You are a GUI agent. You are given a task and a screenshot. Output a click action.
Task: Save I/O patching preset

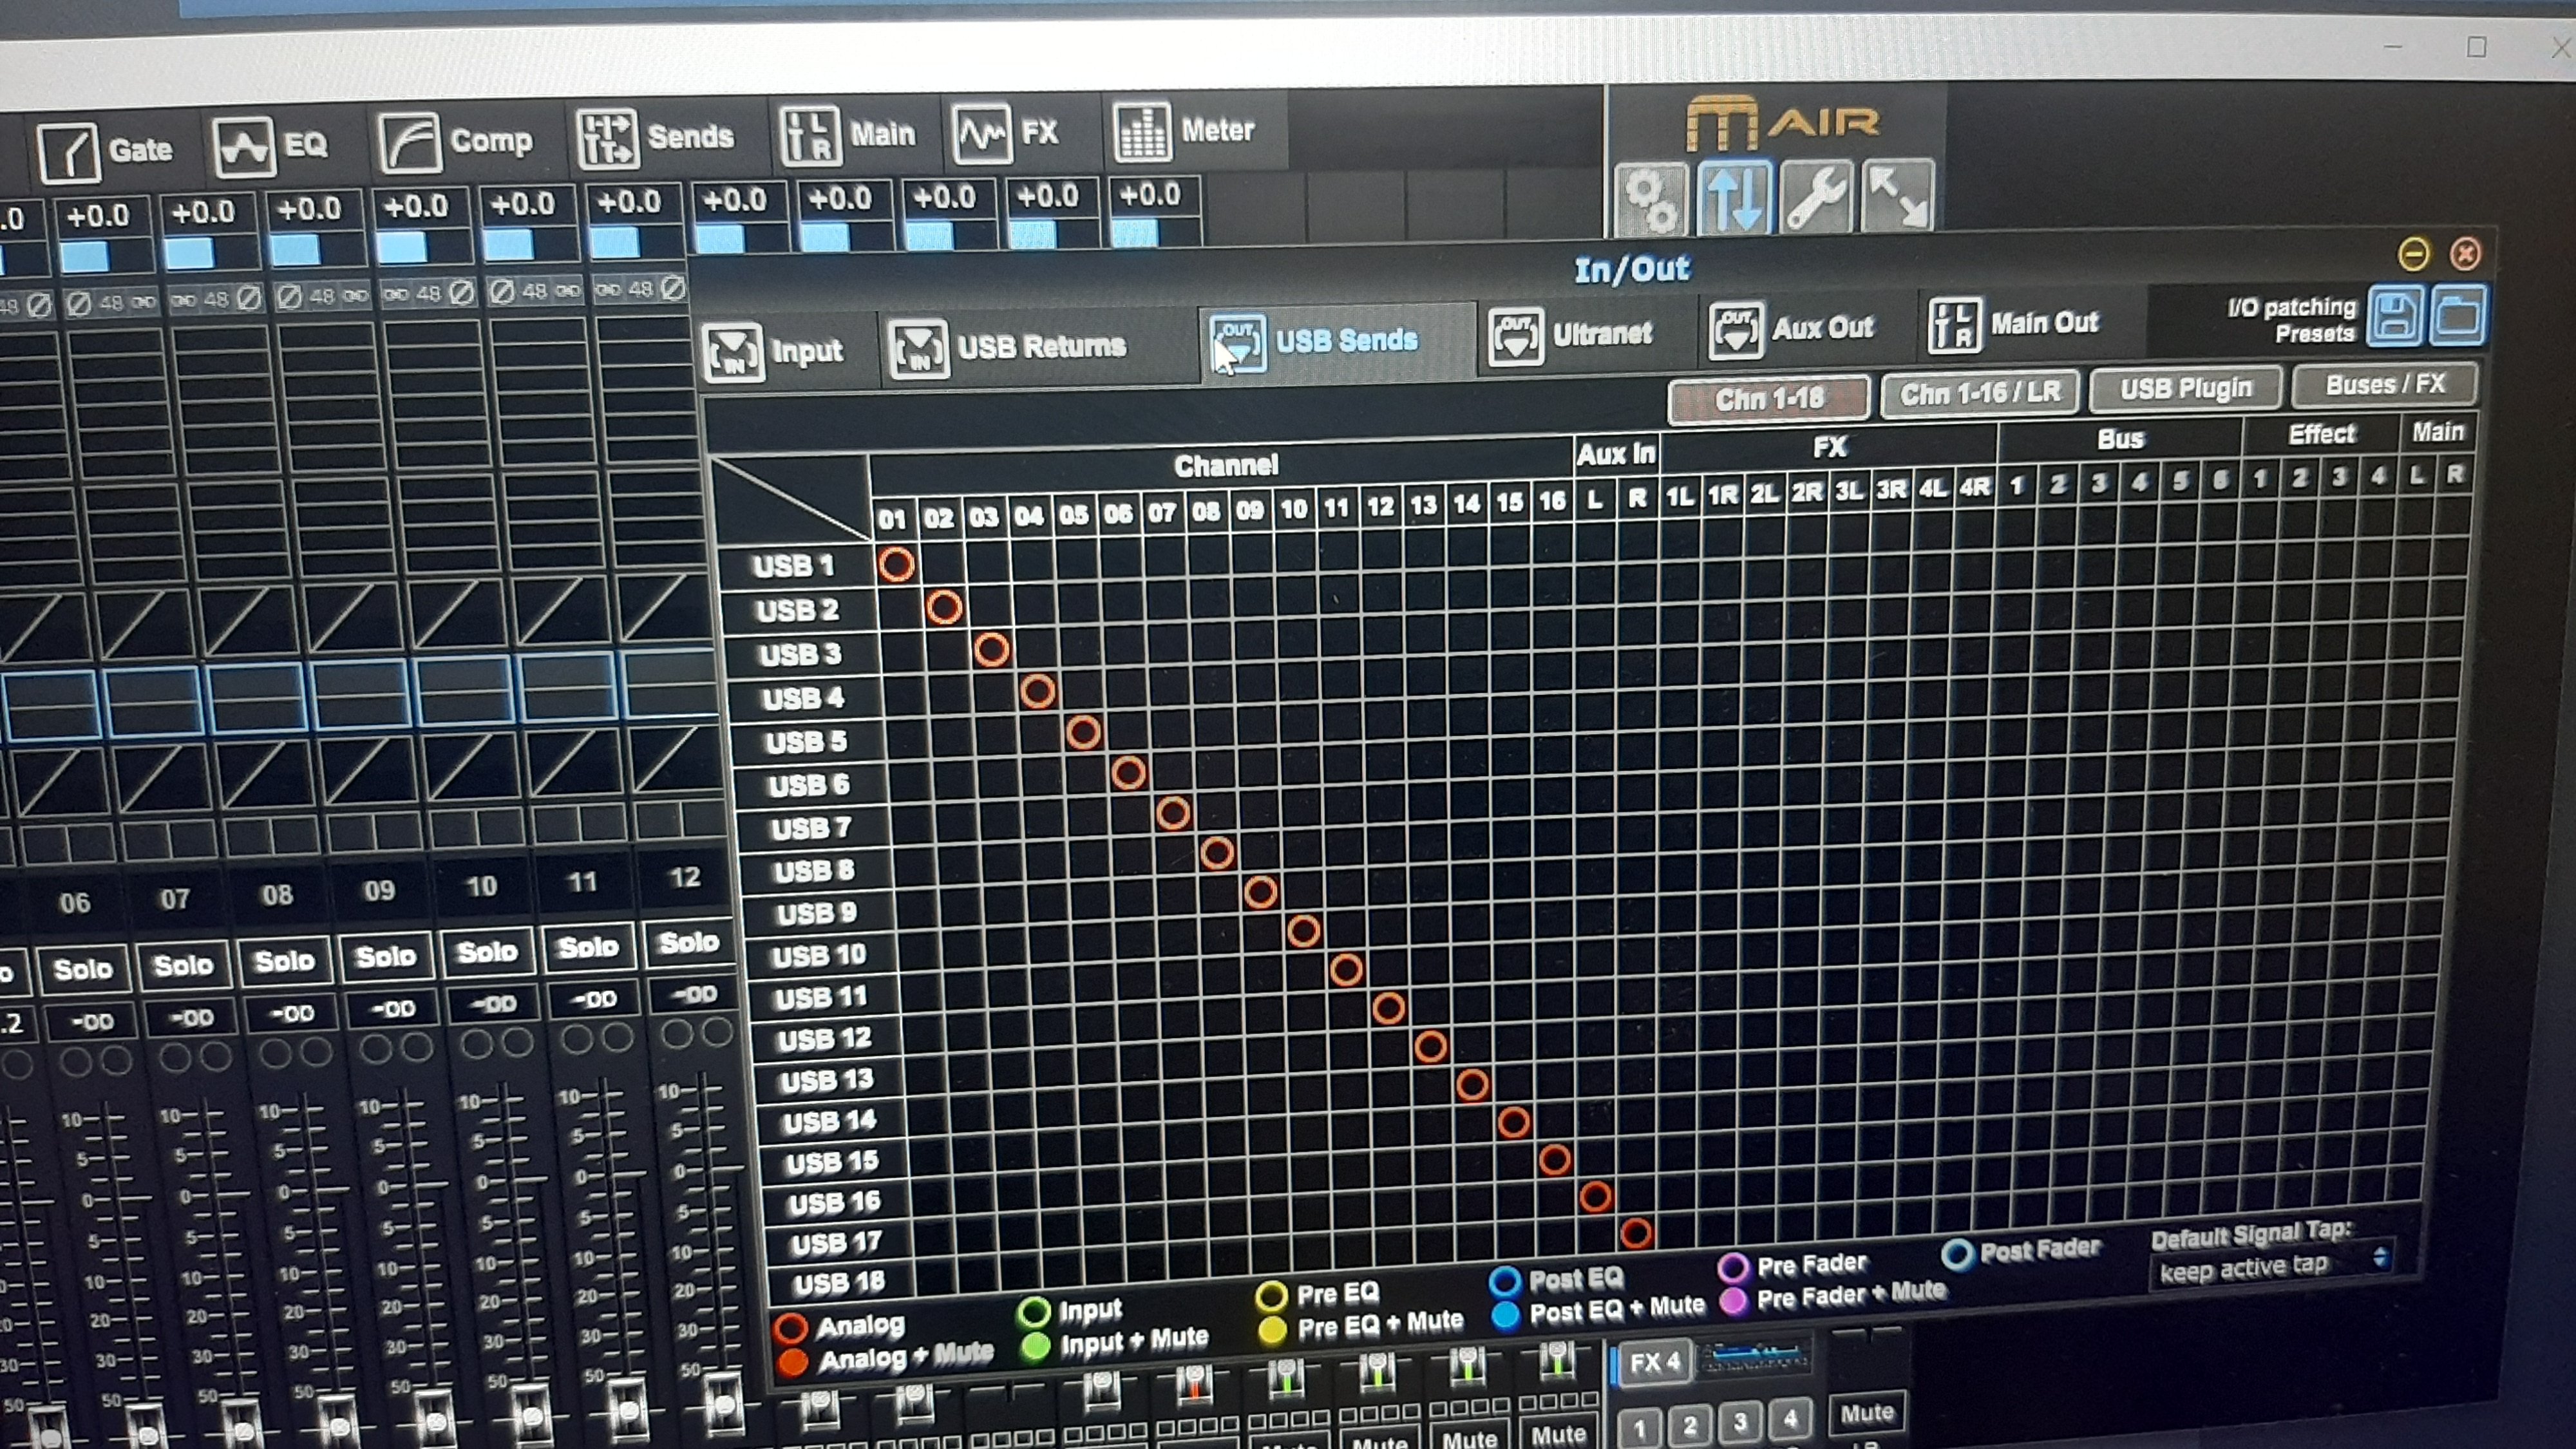click(2395, 317)
